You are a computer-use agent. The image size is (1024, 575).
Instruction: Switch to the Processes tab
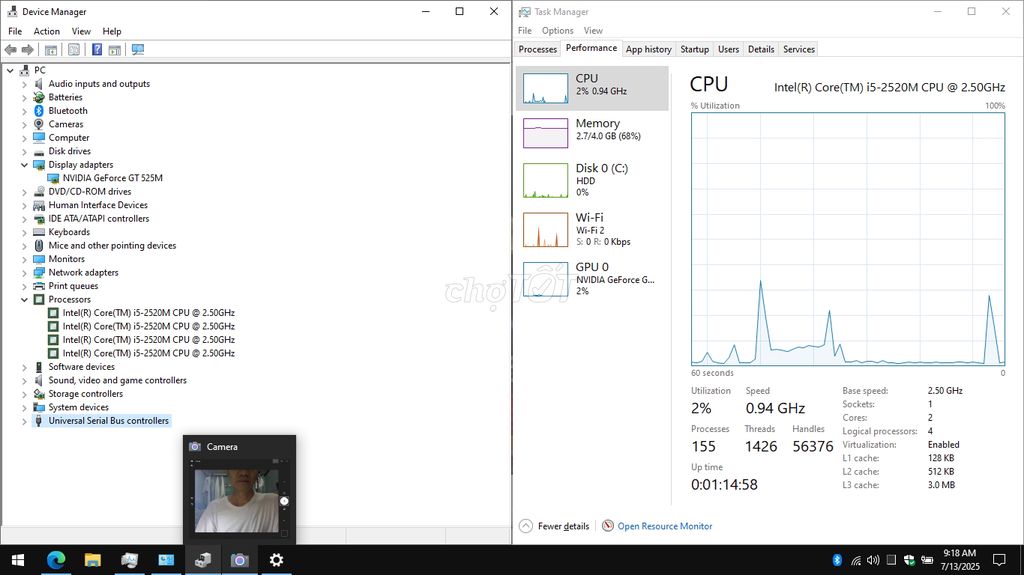tap(537, 49)
